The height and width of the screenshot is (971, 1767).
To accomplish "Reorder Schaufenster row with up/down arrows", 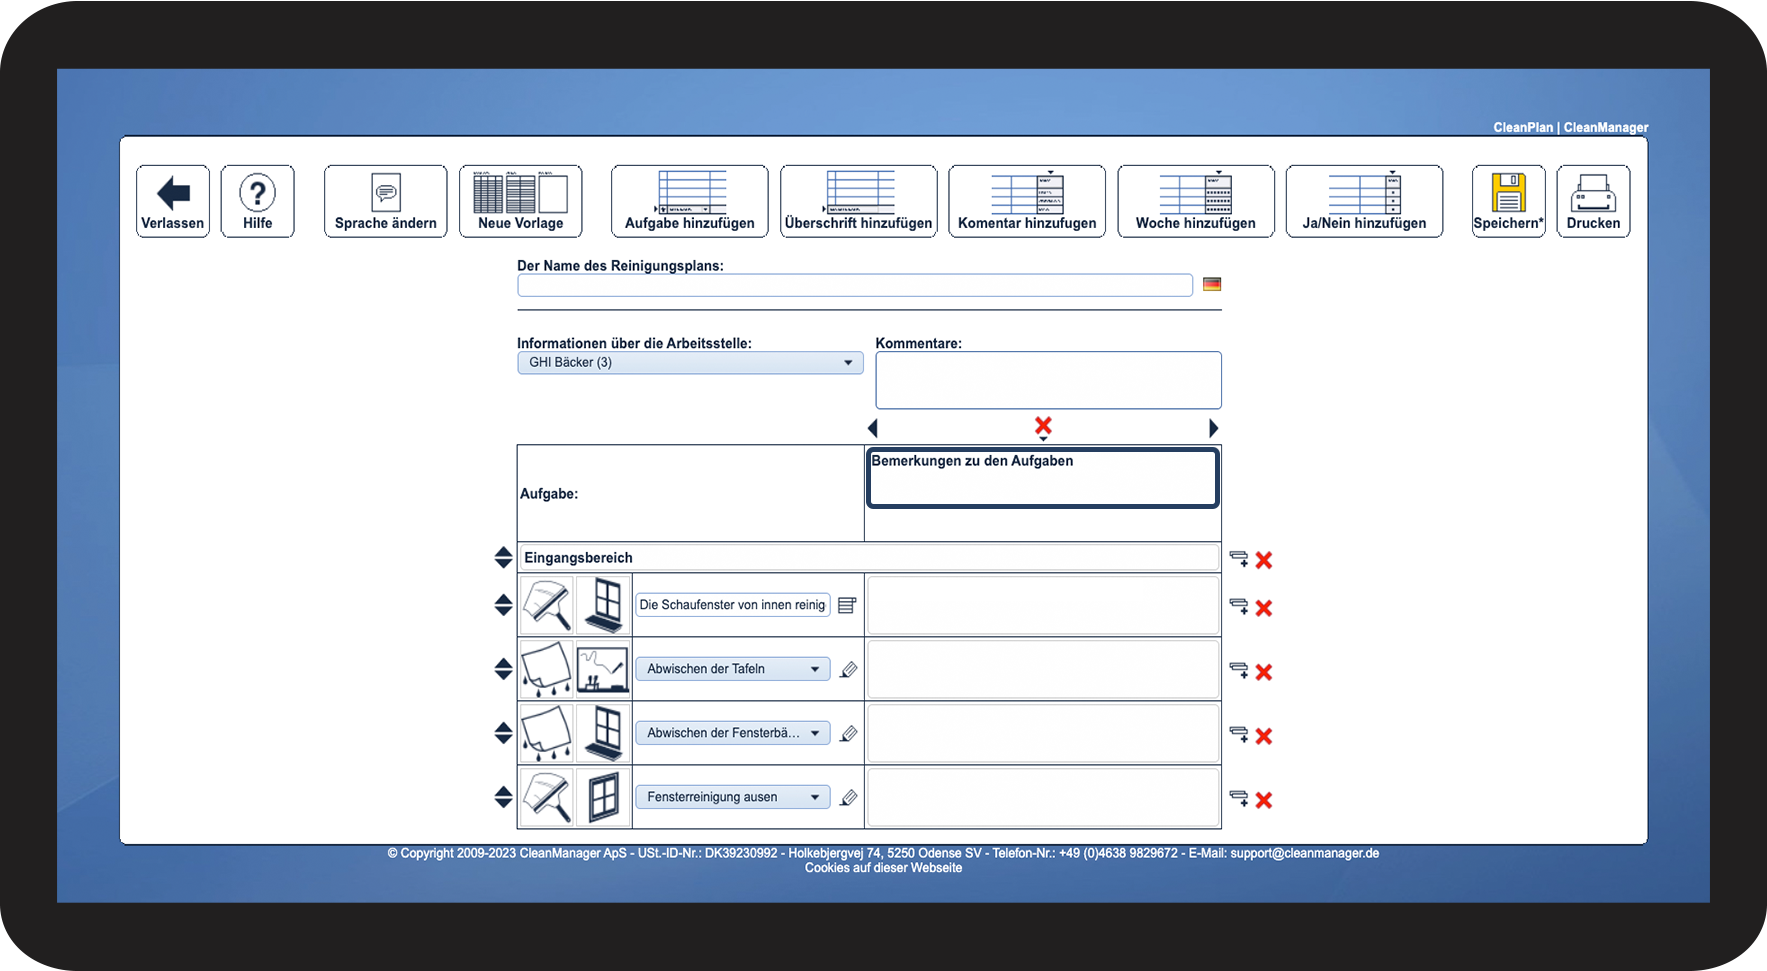I will (503, 605).
